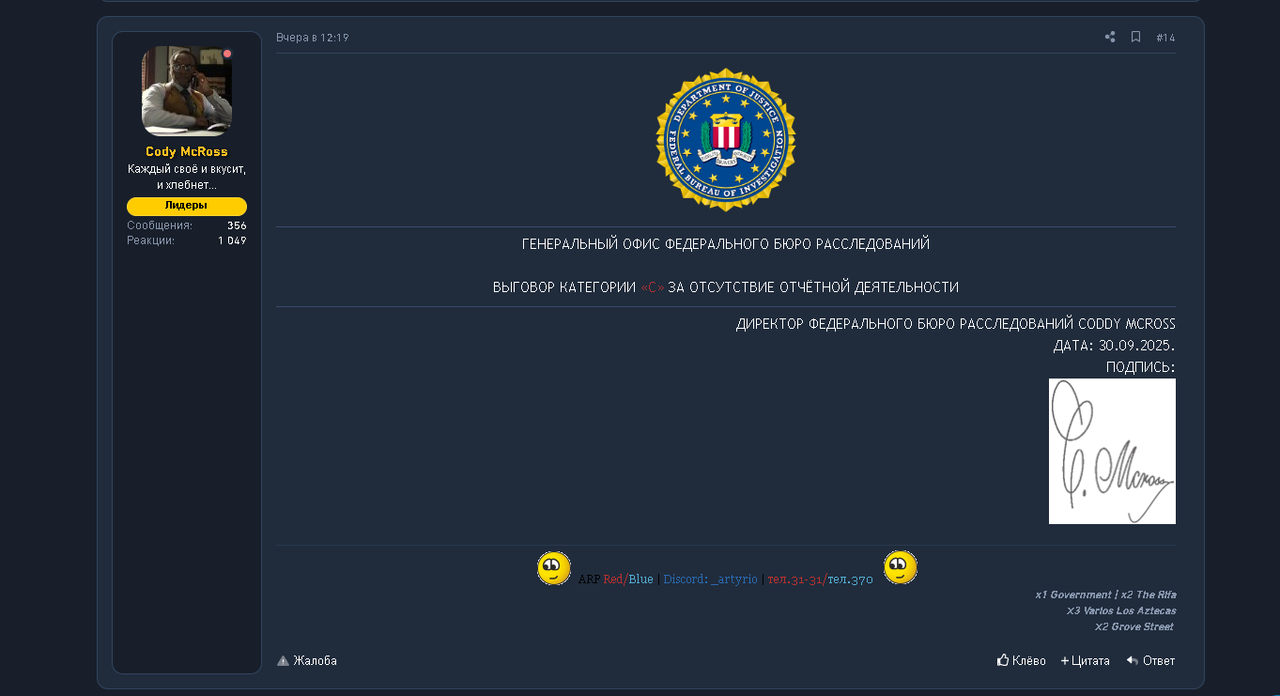
Task: Like the post with Клёво button
Action: [x=1021, y=661]
